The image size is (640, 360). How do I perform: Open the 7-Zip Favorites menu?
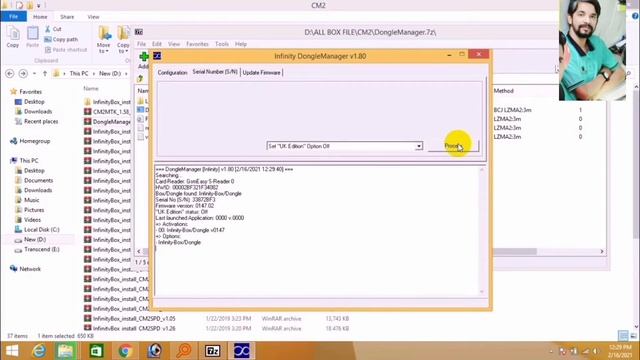pos(197,44)
